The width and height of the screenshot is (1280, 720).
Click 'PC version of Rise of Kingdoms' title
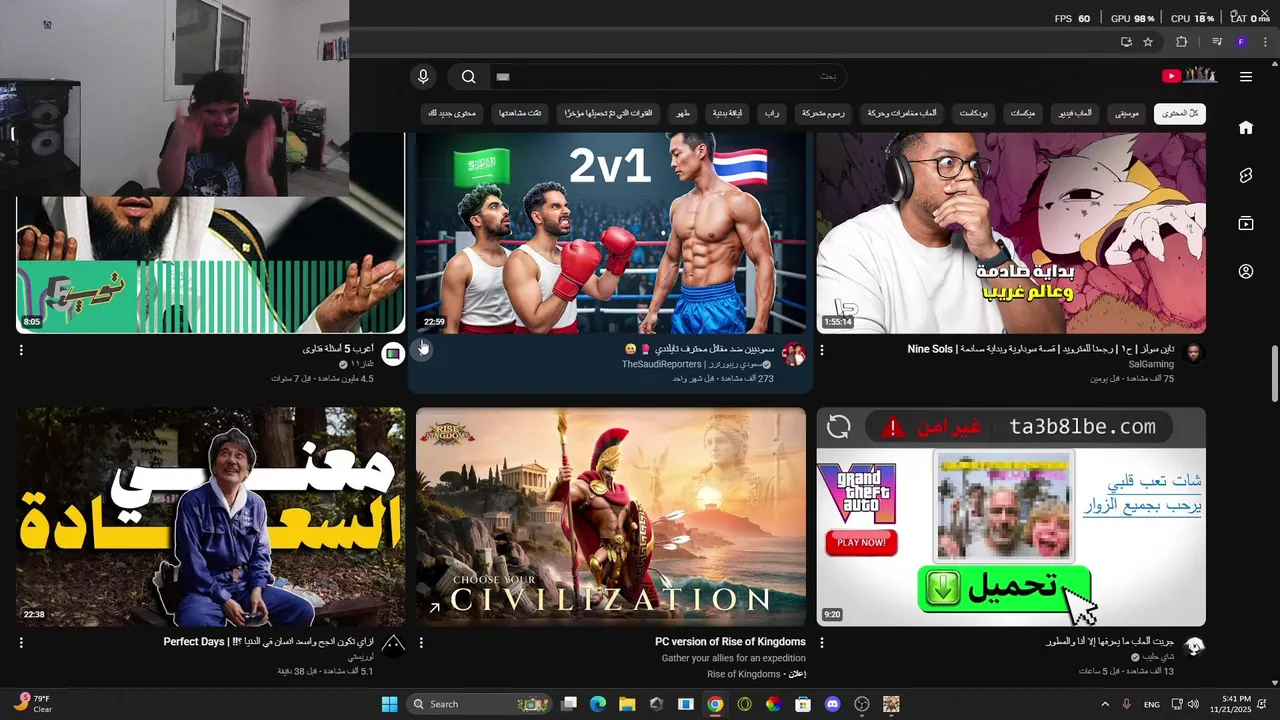point(730,642)
